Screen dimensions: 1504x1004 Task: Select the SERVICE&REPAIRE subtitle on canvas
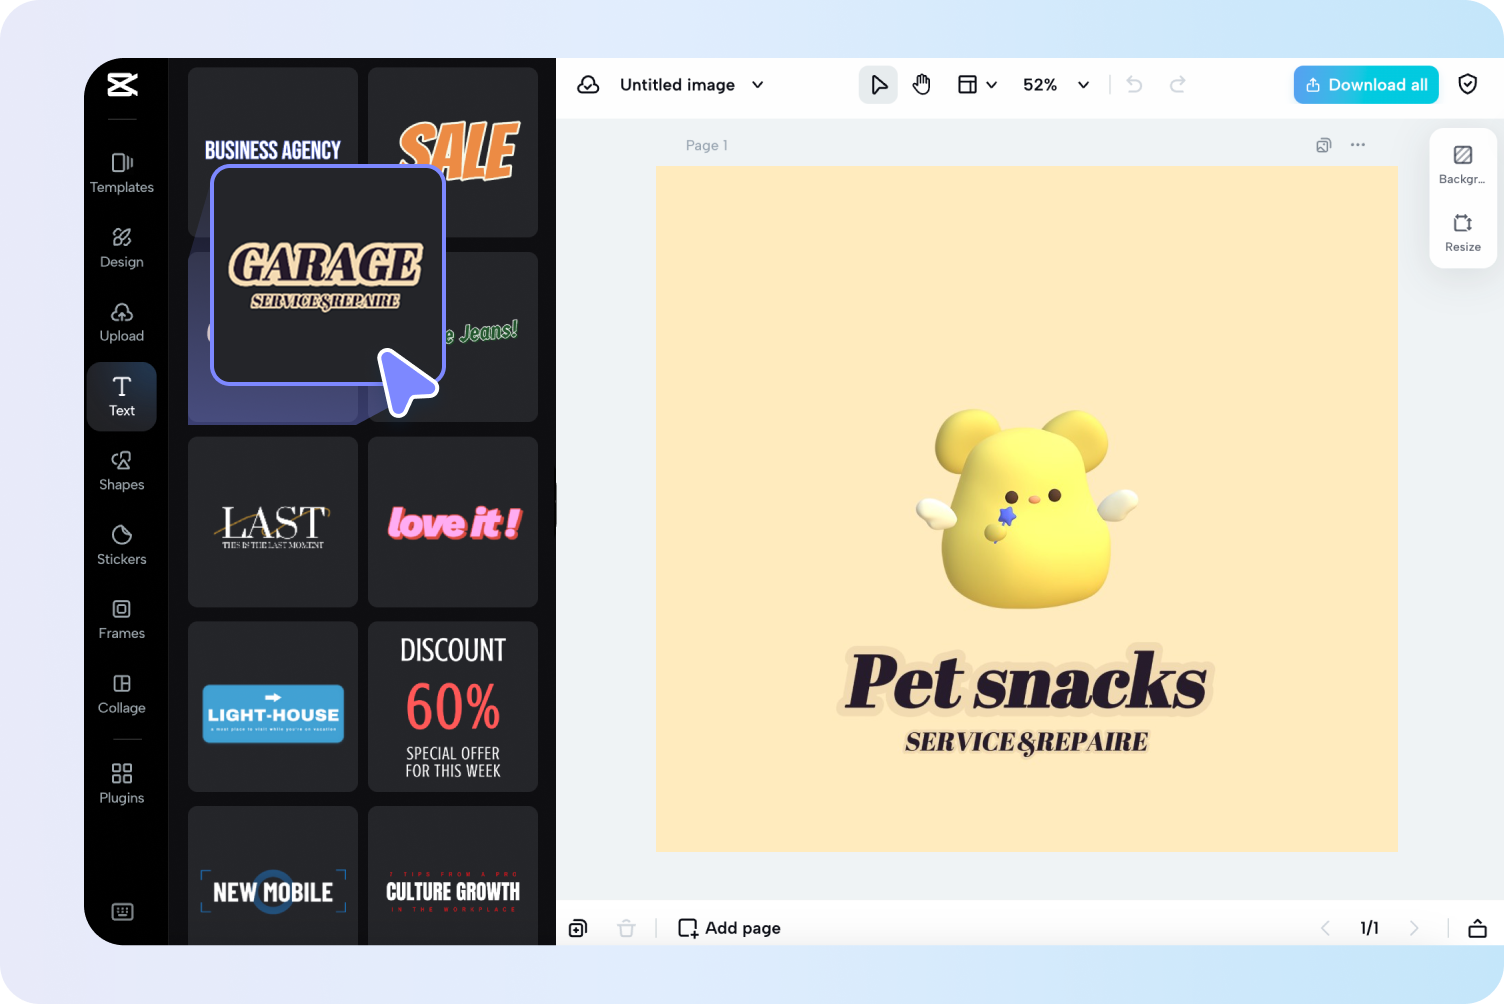coord(1026,742)
